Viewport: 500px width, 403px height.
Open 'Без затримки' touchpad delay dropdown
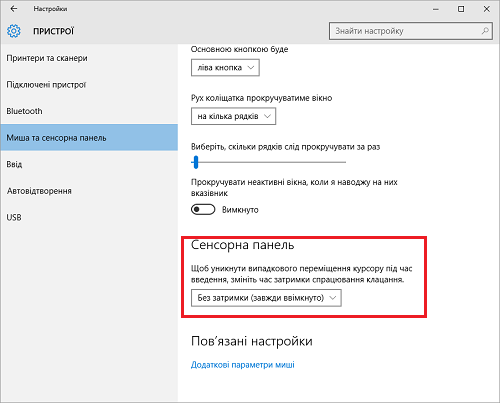(x=266, y=298)
